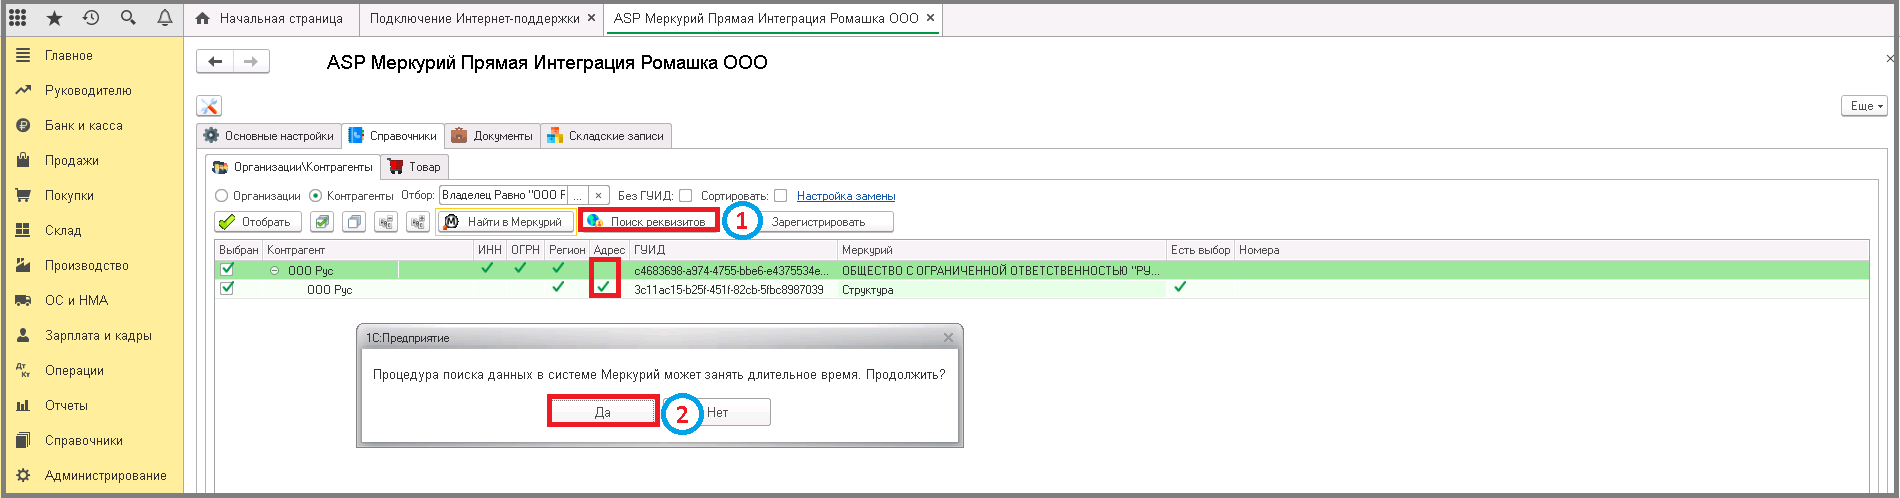Toggle Выбран checkbox in Структура row
1900x498 pixels.
227,288
